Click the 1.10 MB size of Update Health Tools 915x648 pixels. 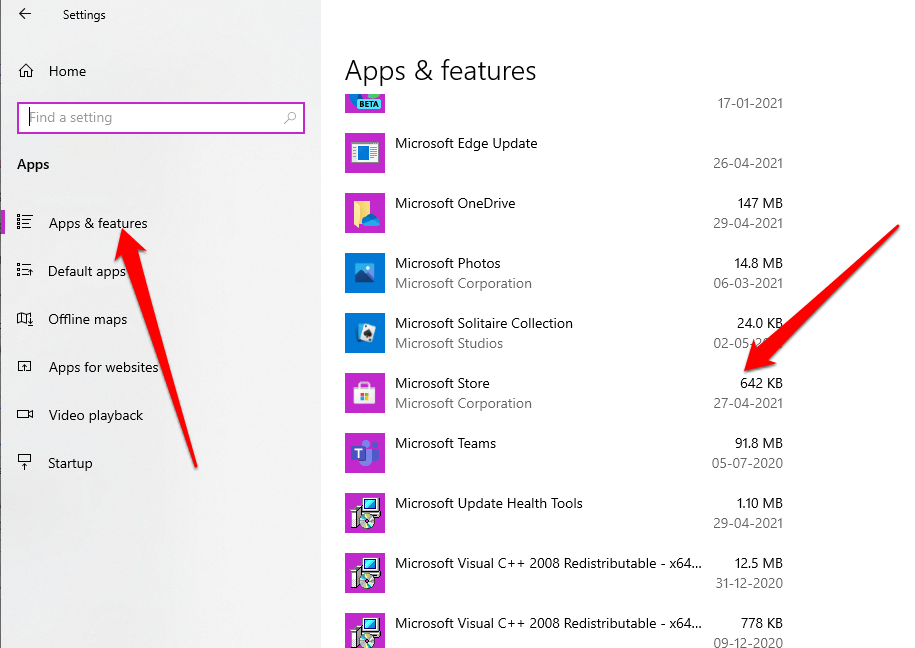point(760,503)
